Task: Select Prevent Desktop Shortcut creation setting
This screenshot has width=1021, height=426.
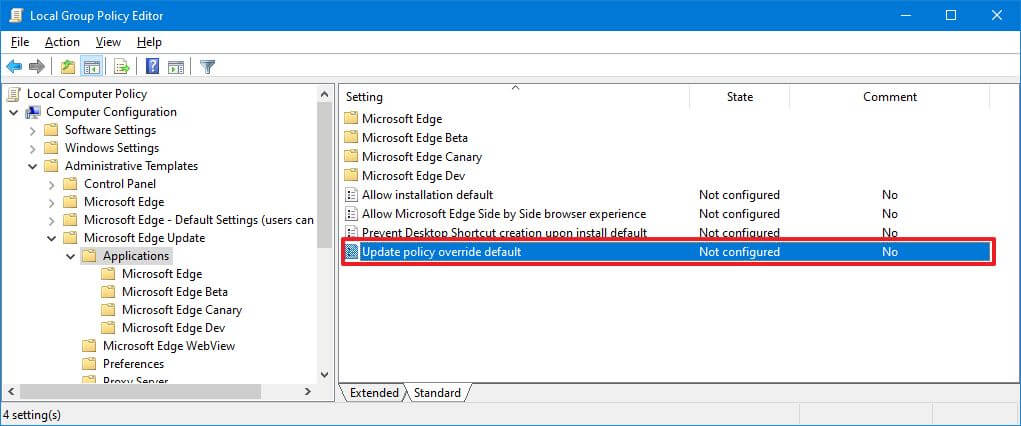Action: [x=505, y=233]
